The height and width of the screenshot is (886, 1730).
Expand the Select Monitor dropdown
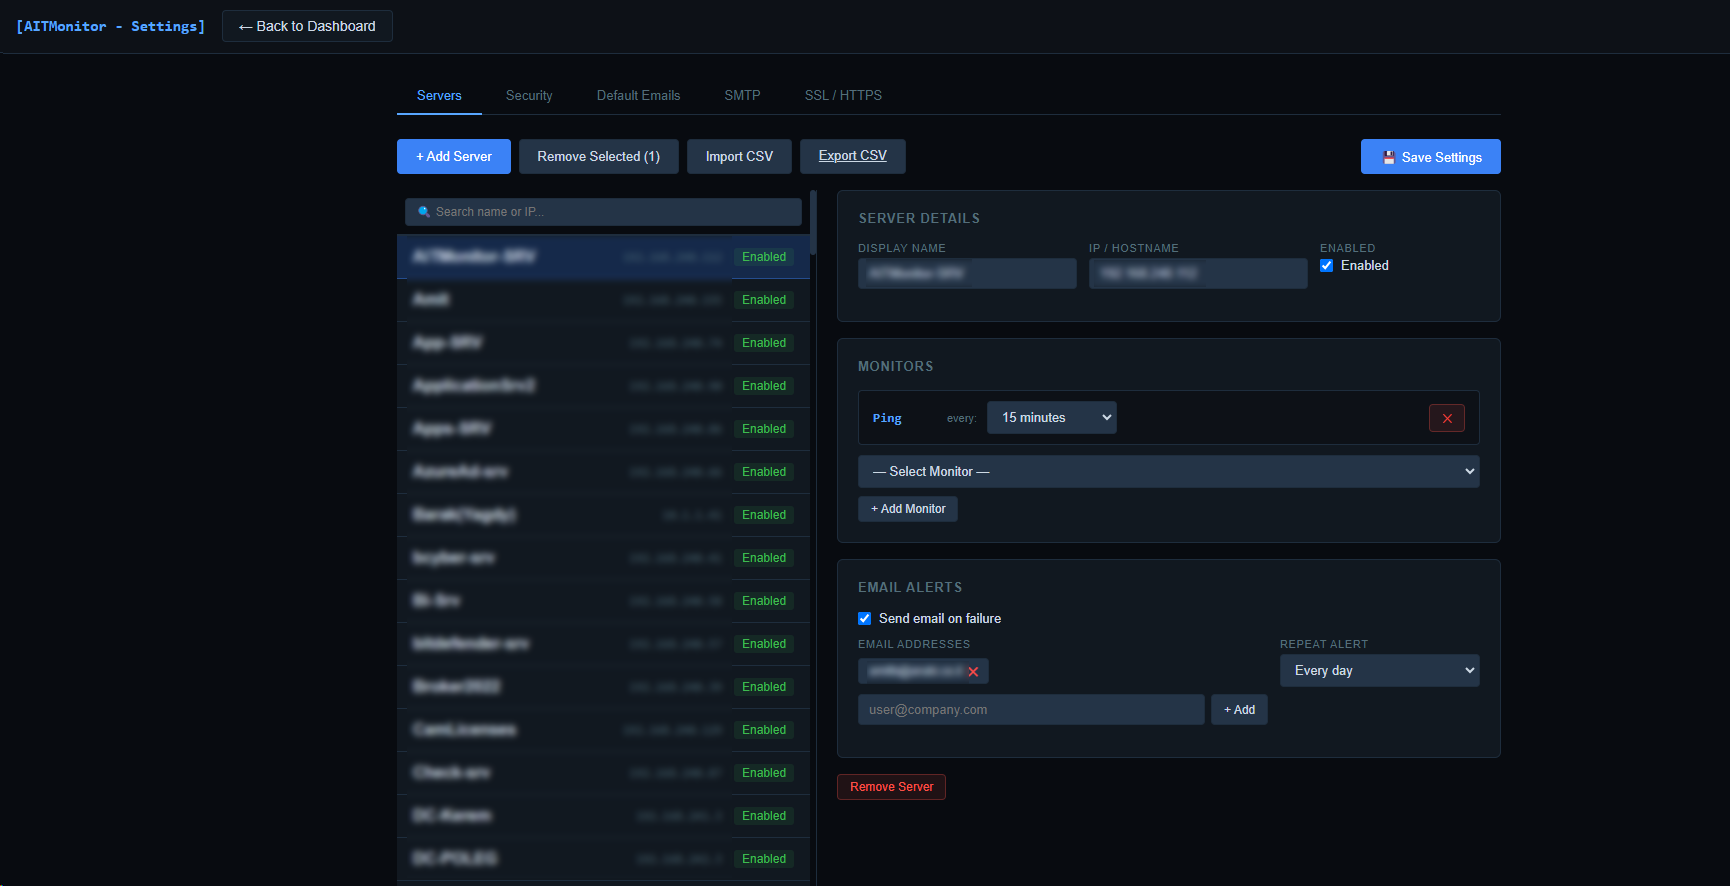point(1169,472)
